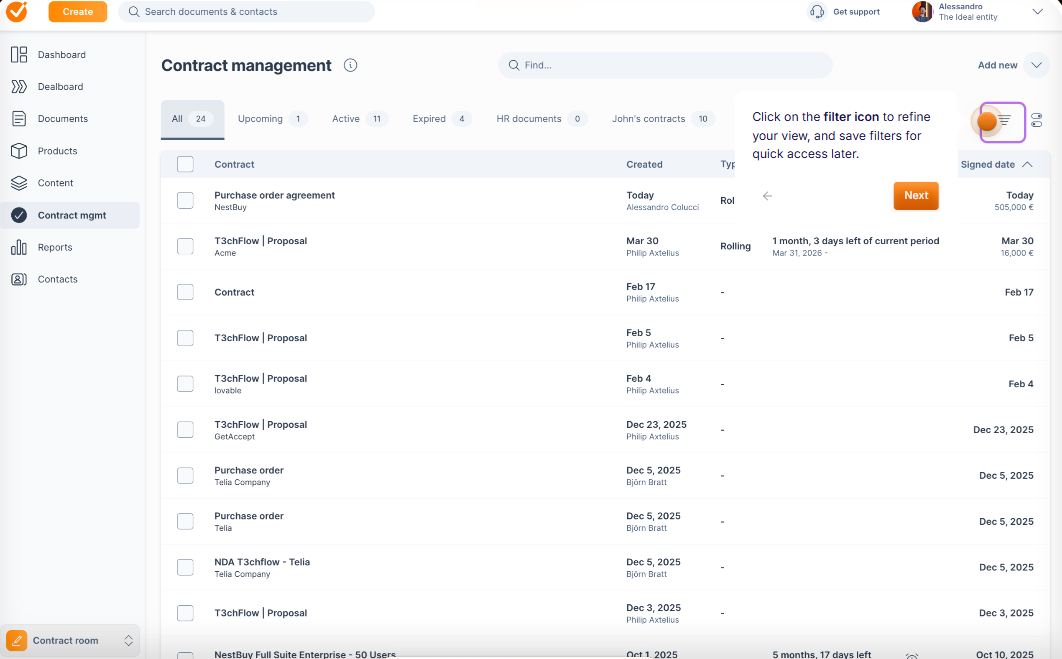Click the info icon beside Contract management
Viewport: 1062px width, 659px height.
[x=350, y=65]
